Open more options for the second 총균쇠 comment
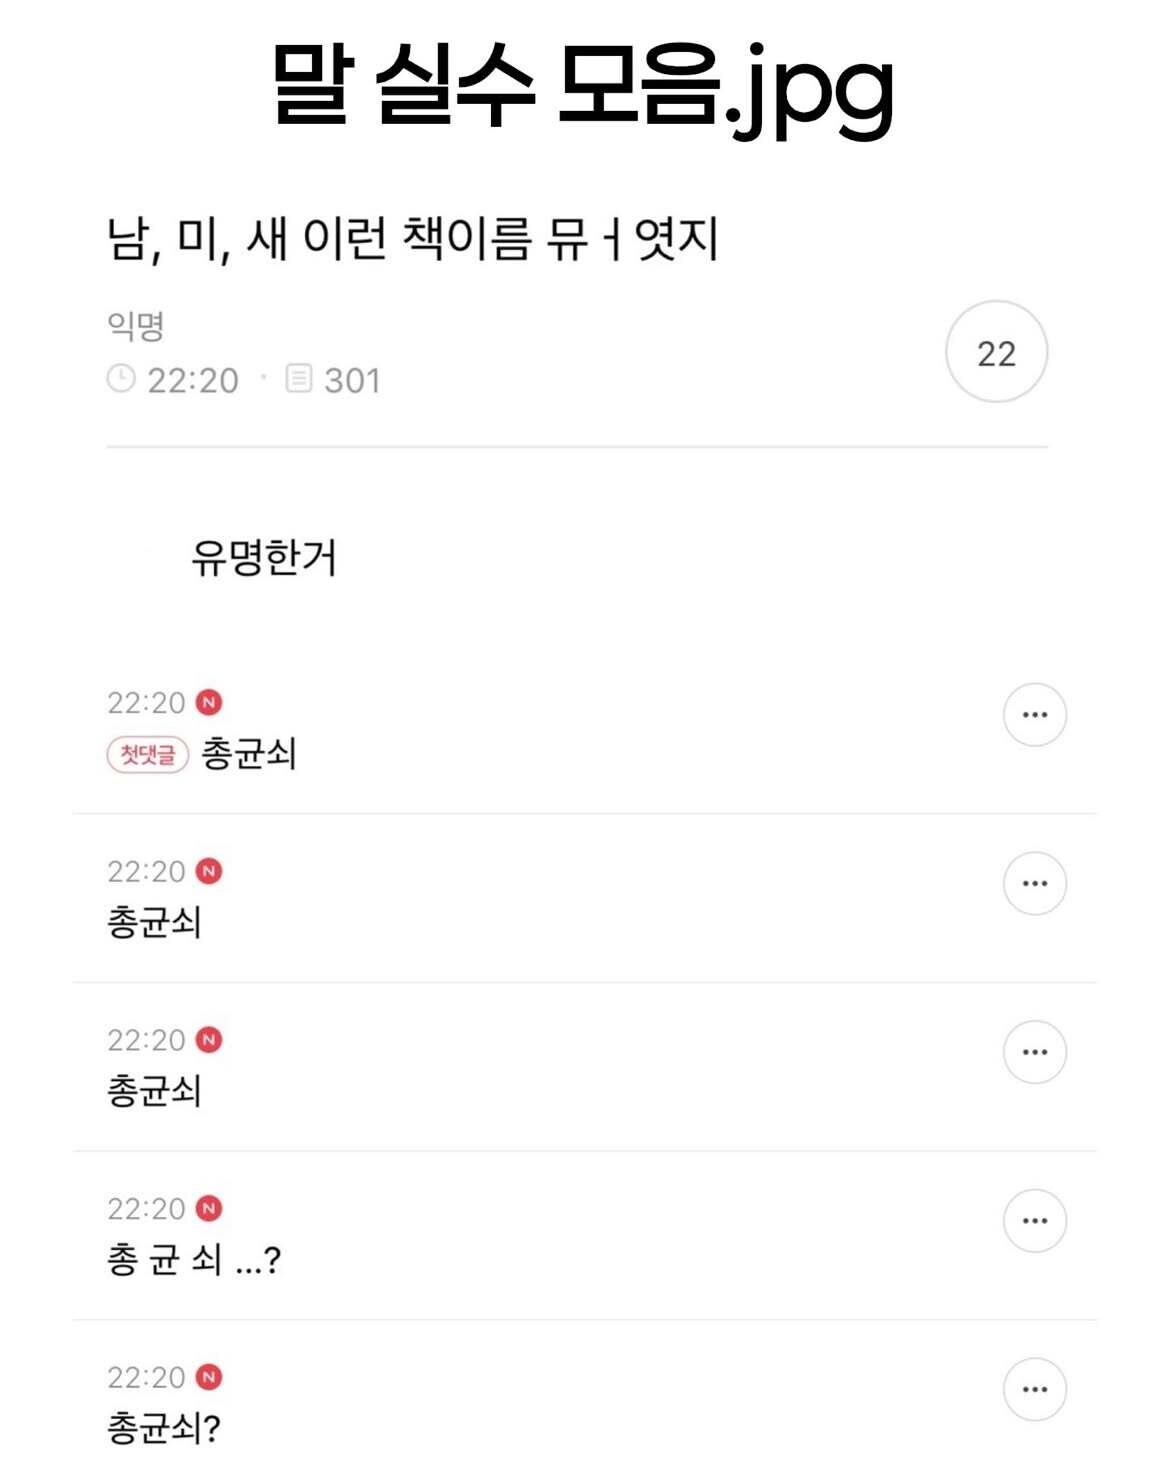 pyautogui.click(x=1035, y=883)
